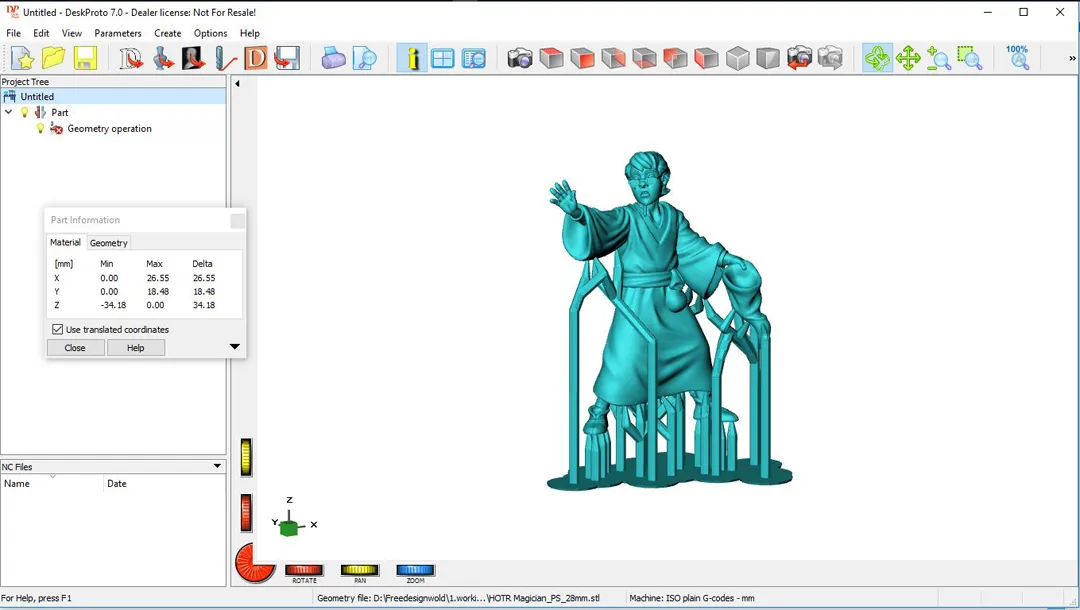The height and width of the screenshot is (610, 1080).
Task: Click the Help button in Part Information
Action: click(x=136, y=348)
